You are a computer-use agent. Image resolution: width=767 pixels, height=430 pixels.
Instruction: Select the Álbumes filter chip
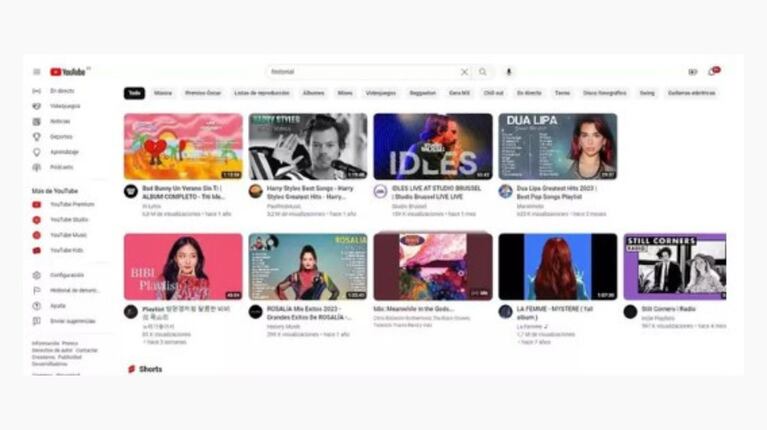[314, 93]
